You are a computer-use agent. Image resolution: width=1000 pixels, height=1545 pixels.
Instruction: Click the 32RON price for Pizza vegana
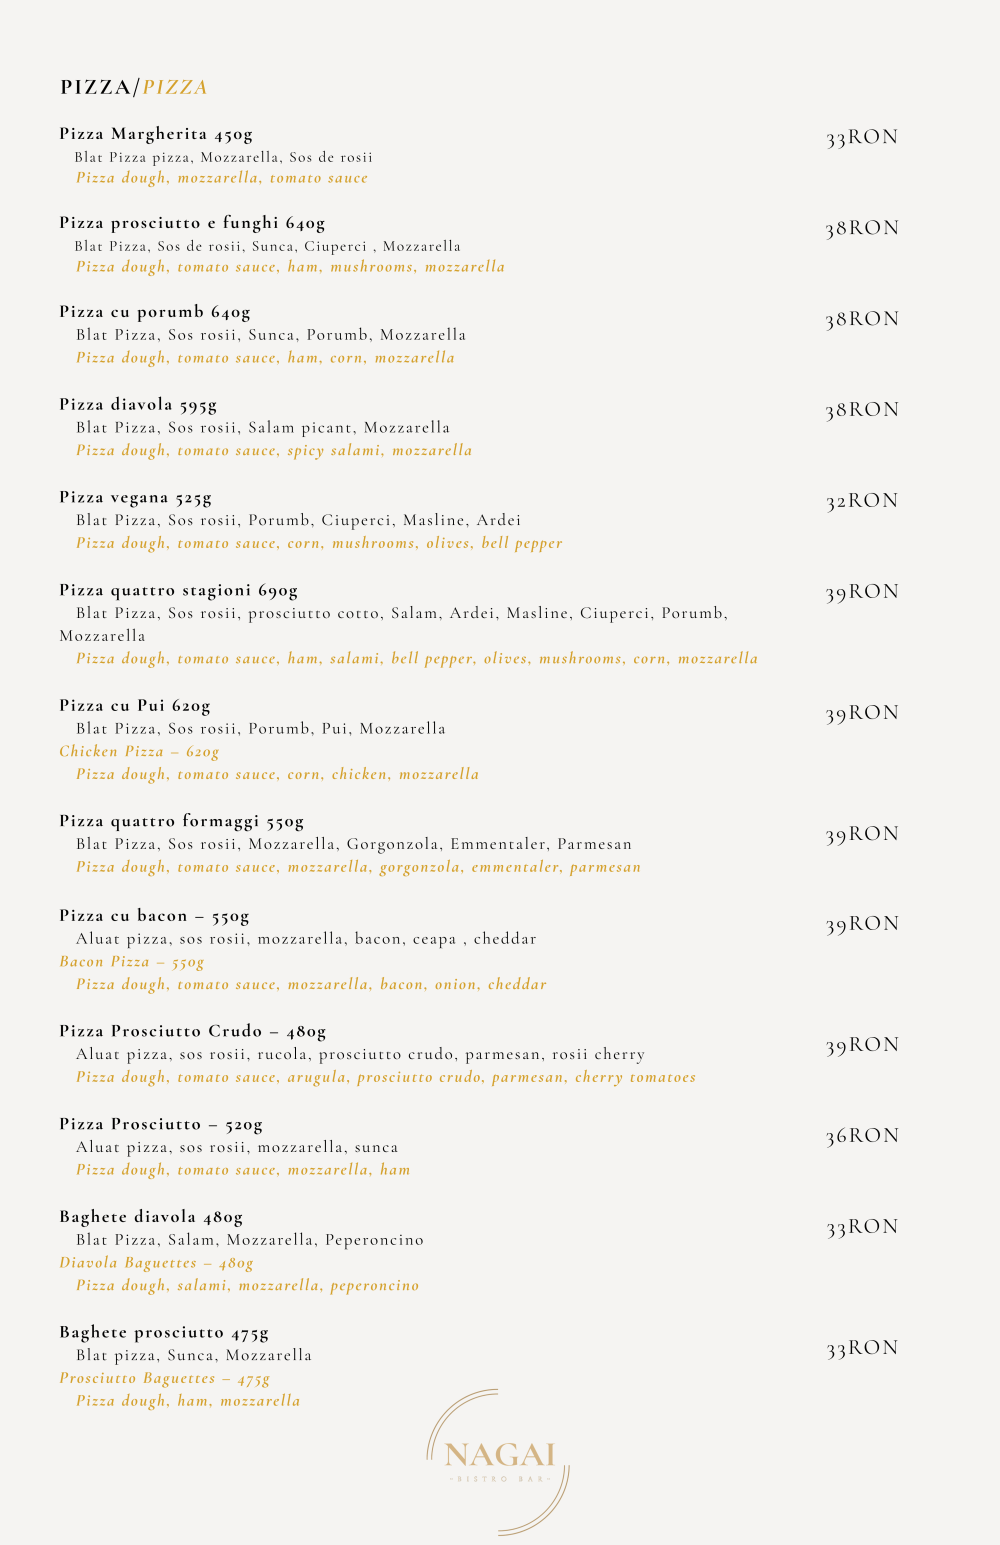[862, 501]
